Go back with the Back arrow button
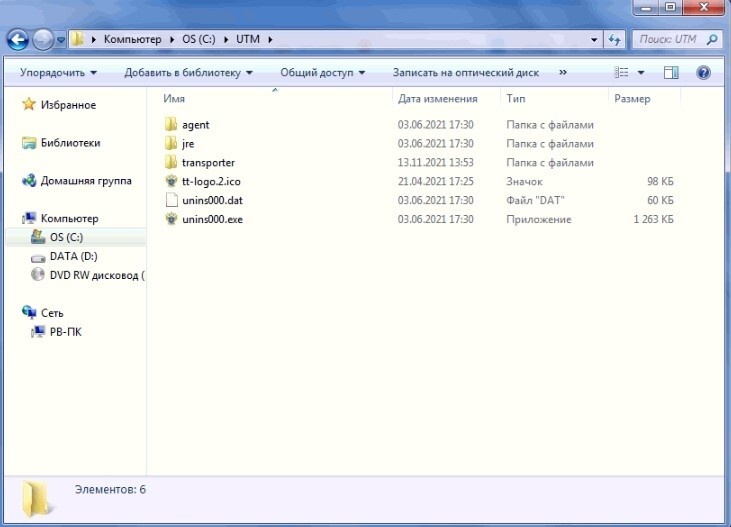This screenshot has height=527, width=731. click(18, 40)
